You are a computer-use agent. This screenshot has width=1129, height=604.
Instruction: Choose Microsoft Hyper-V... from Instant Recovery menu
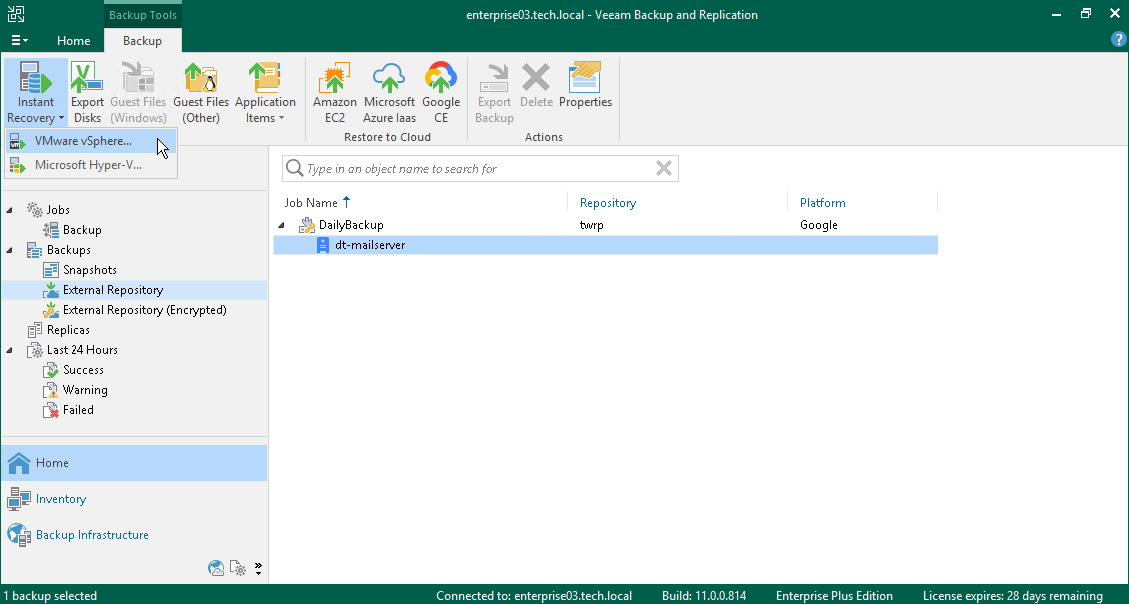coord(91,165)
